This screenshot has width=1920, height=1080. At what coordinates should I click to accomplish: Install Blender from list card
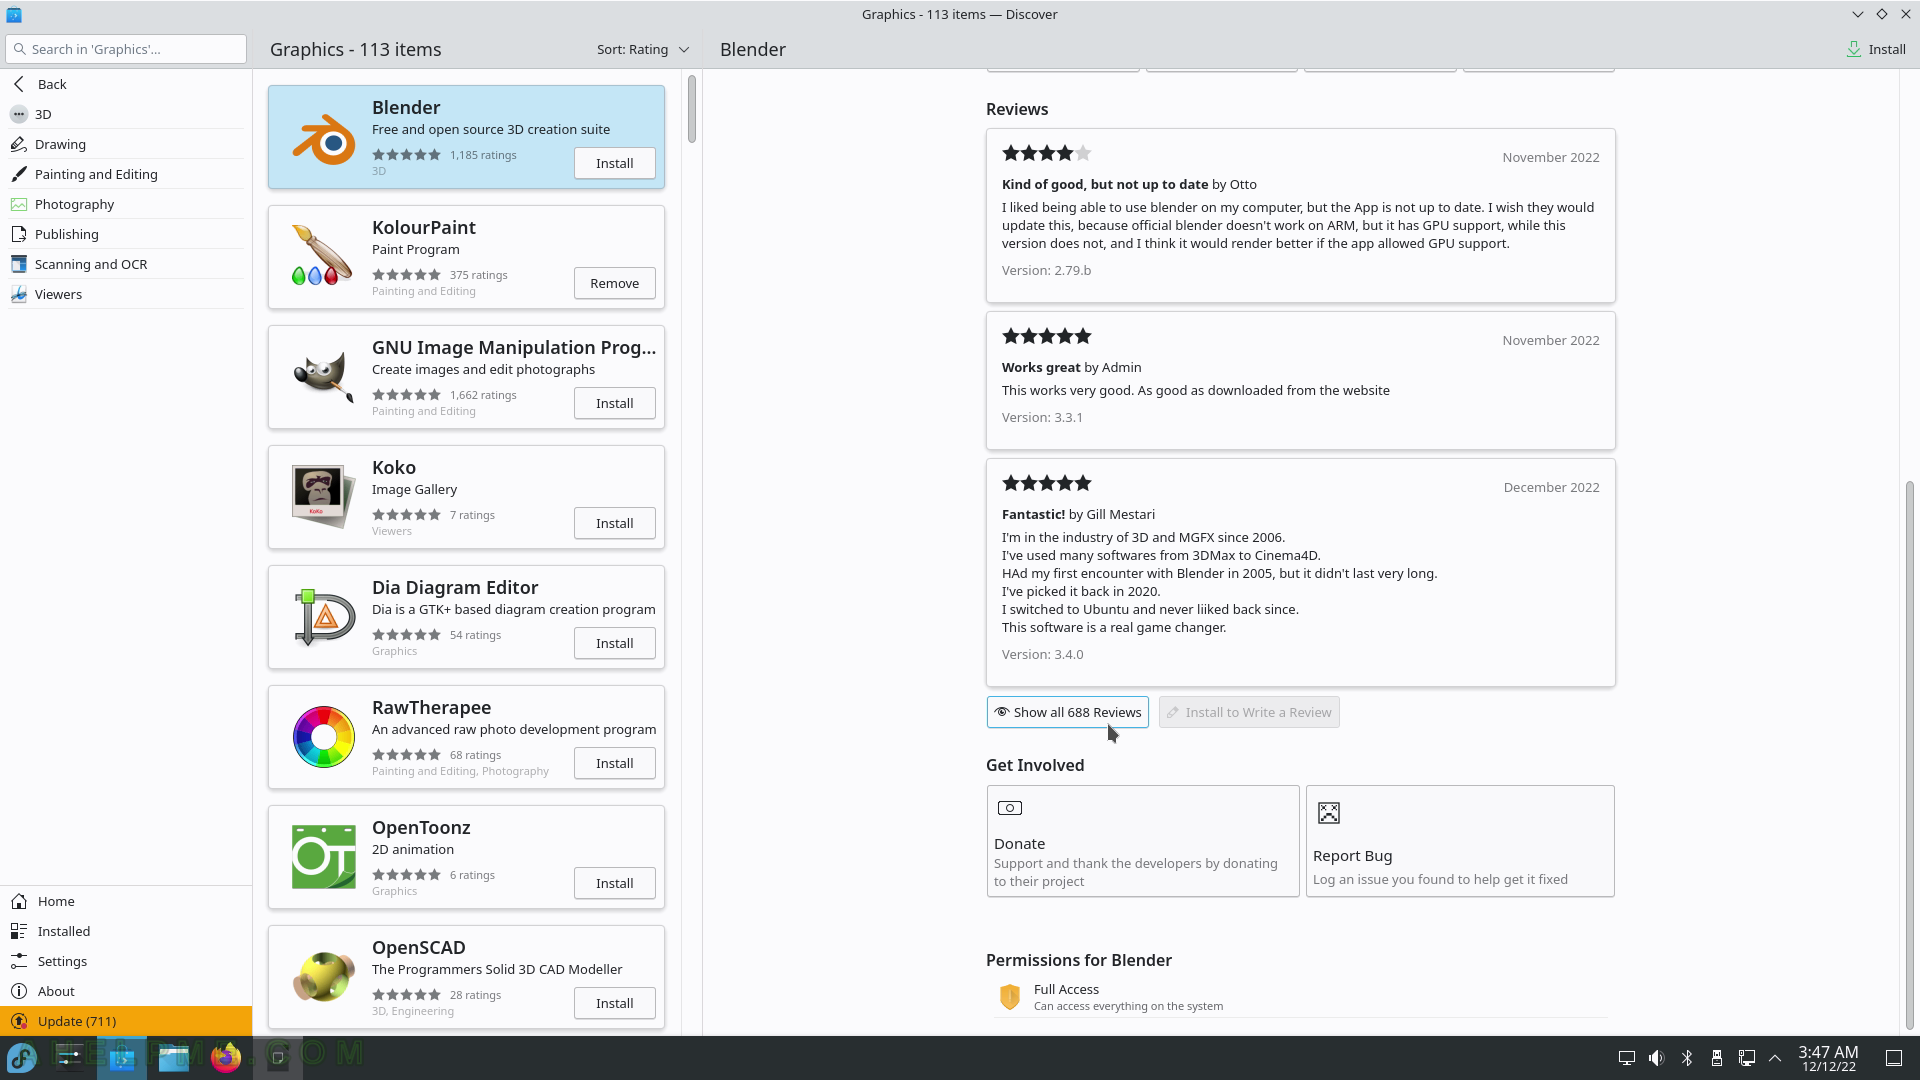coord(614,163)
